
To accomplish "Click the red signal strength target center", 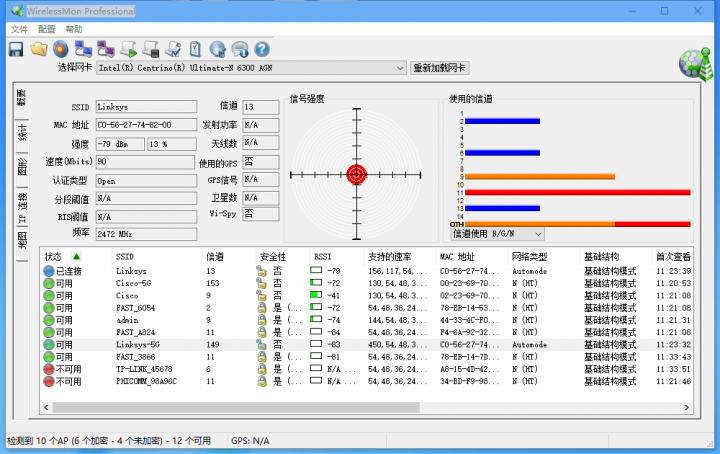I will coord(356,174).
